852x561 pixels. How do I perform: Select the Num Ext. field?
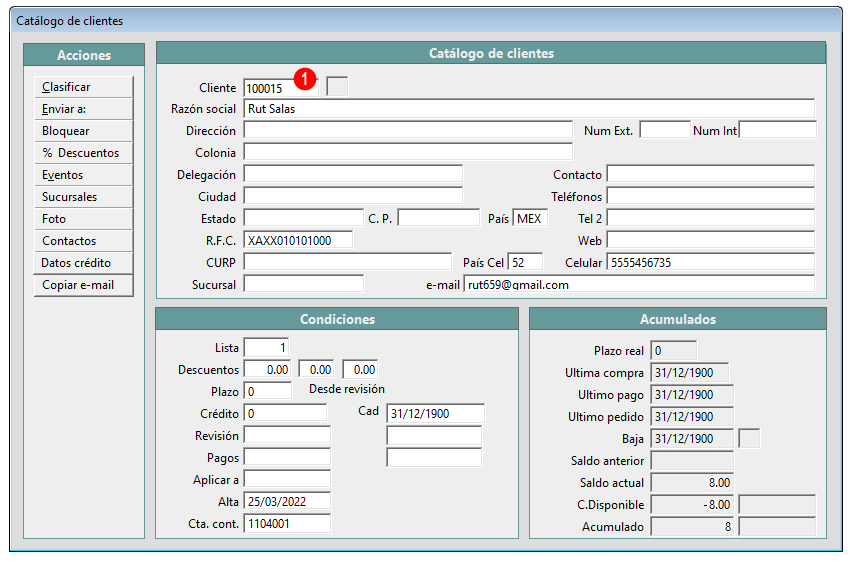click(665, 130)
